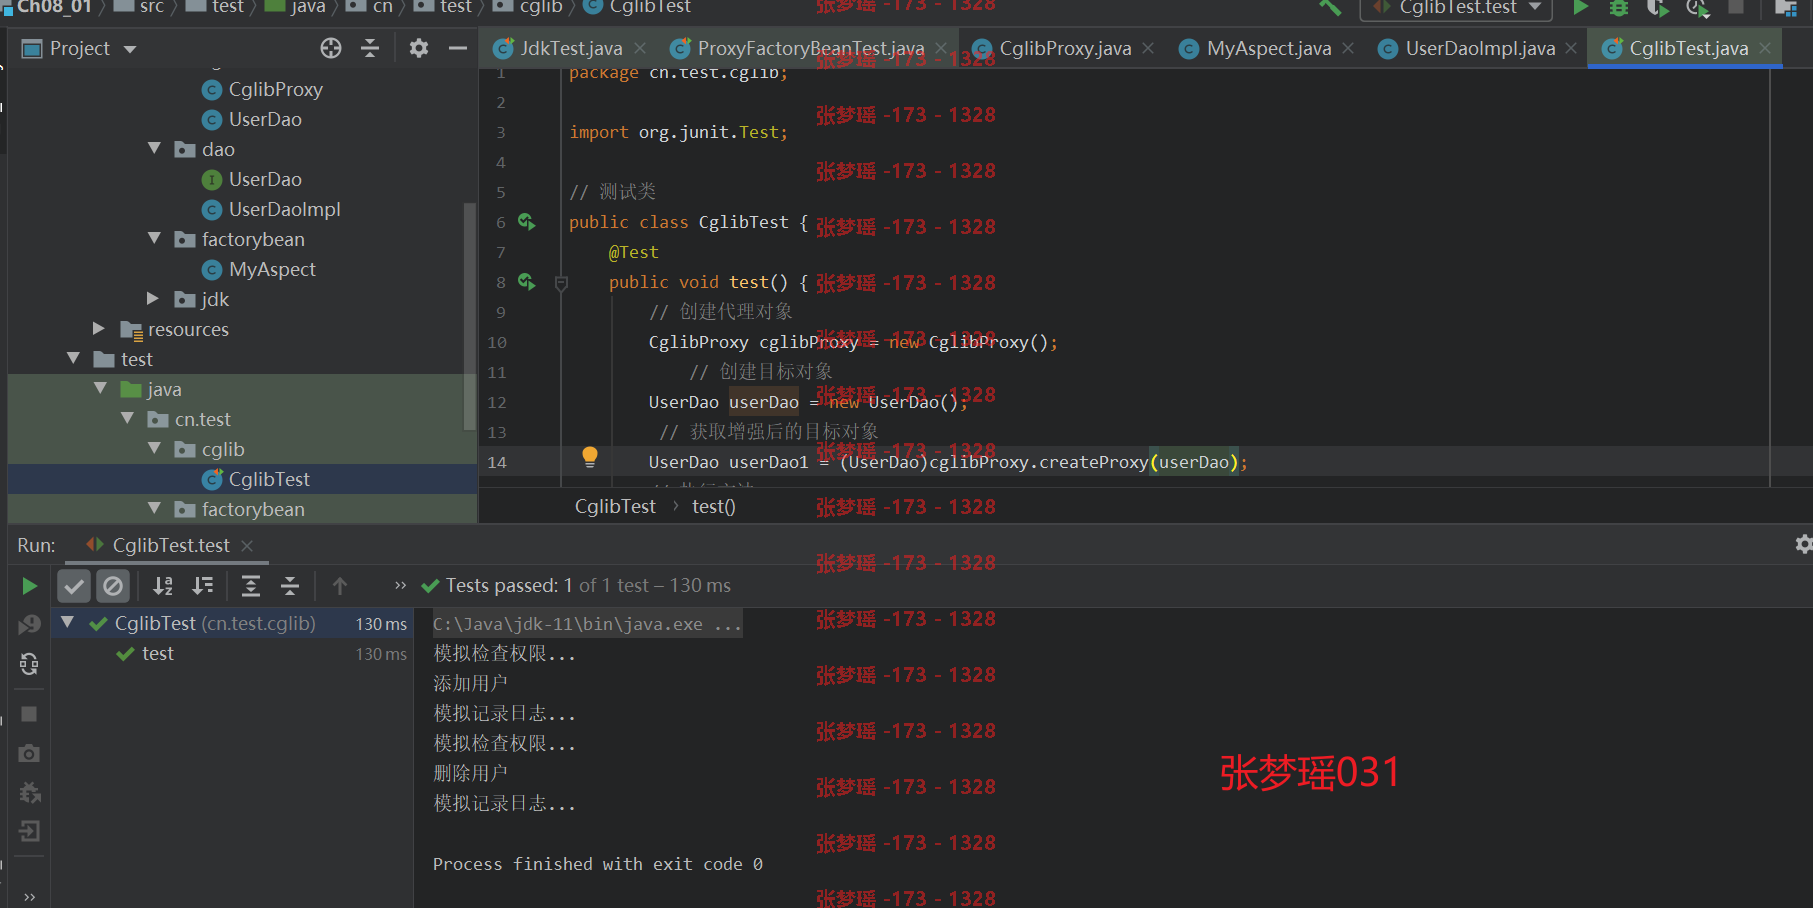Expand all test results

pyautogui.click(x=251, y=586)
